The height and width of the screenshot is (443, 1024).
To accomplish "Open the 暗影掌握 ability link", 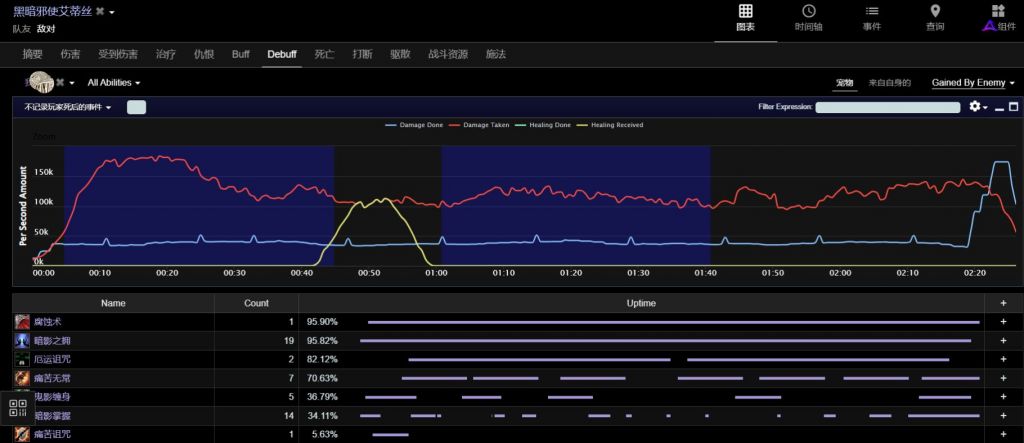I will pos(52,415).
